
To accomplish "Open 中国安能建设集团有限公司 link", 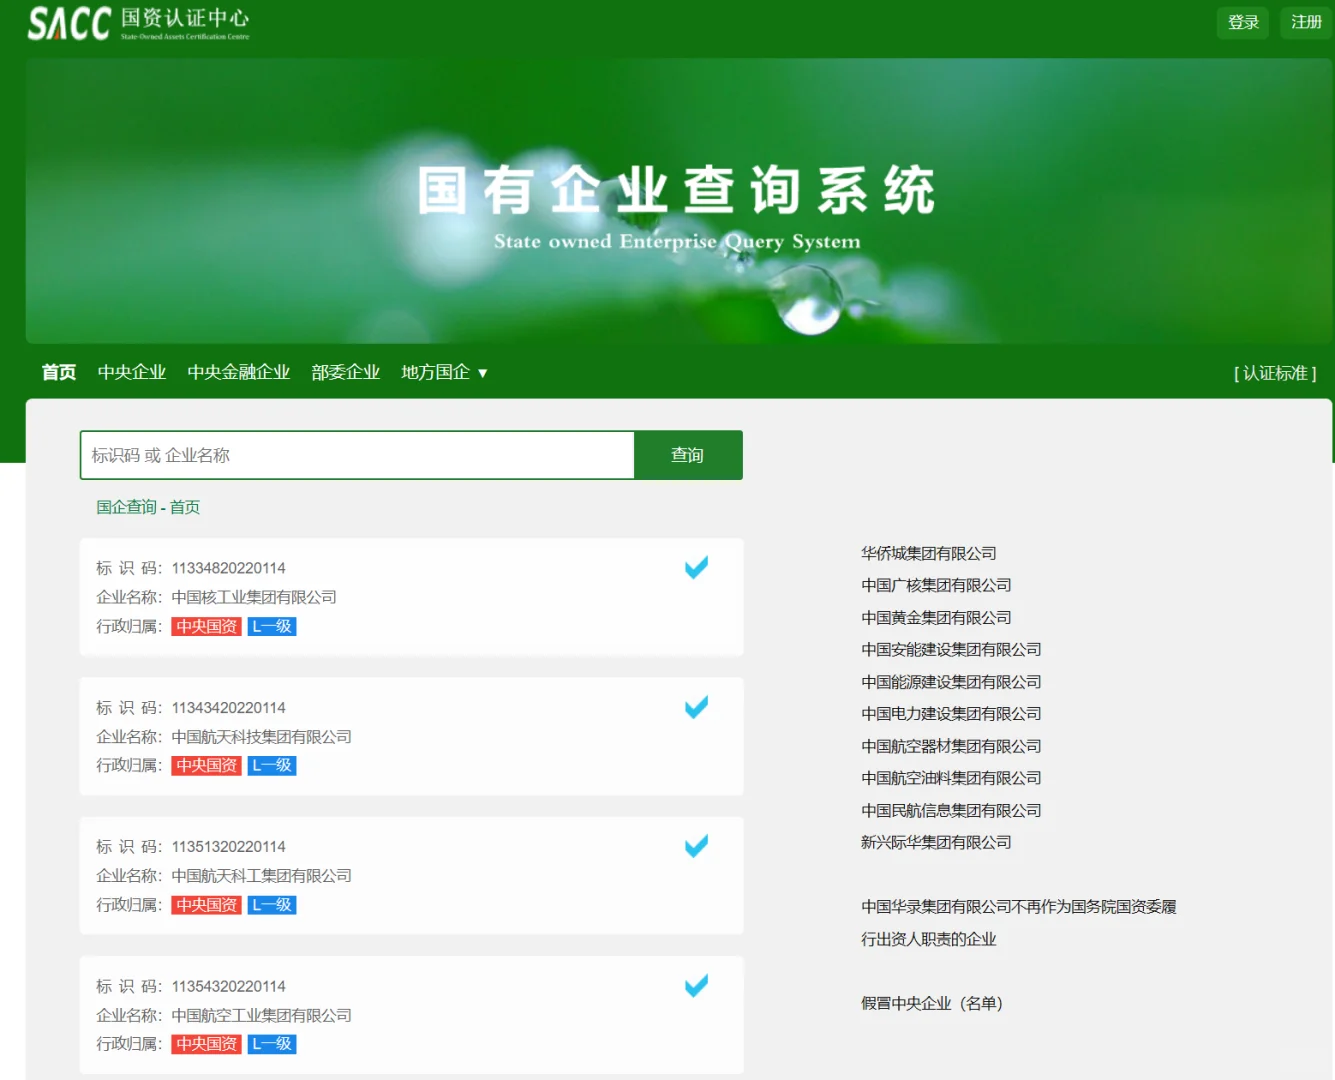I will pos(951,649).
